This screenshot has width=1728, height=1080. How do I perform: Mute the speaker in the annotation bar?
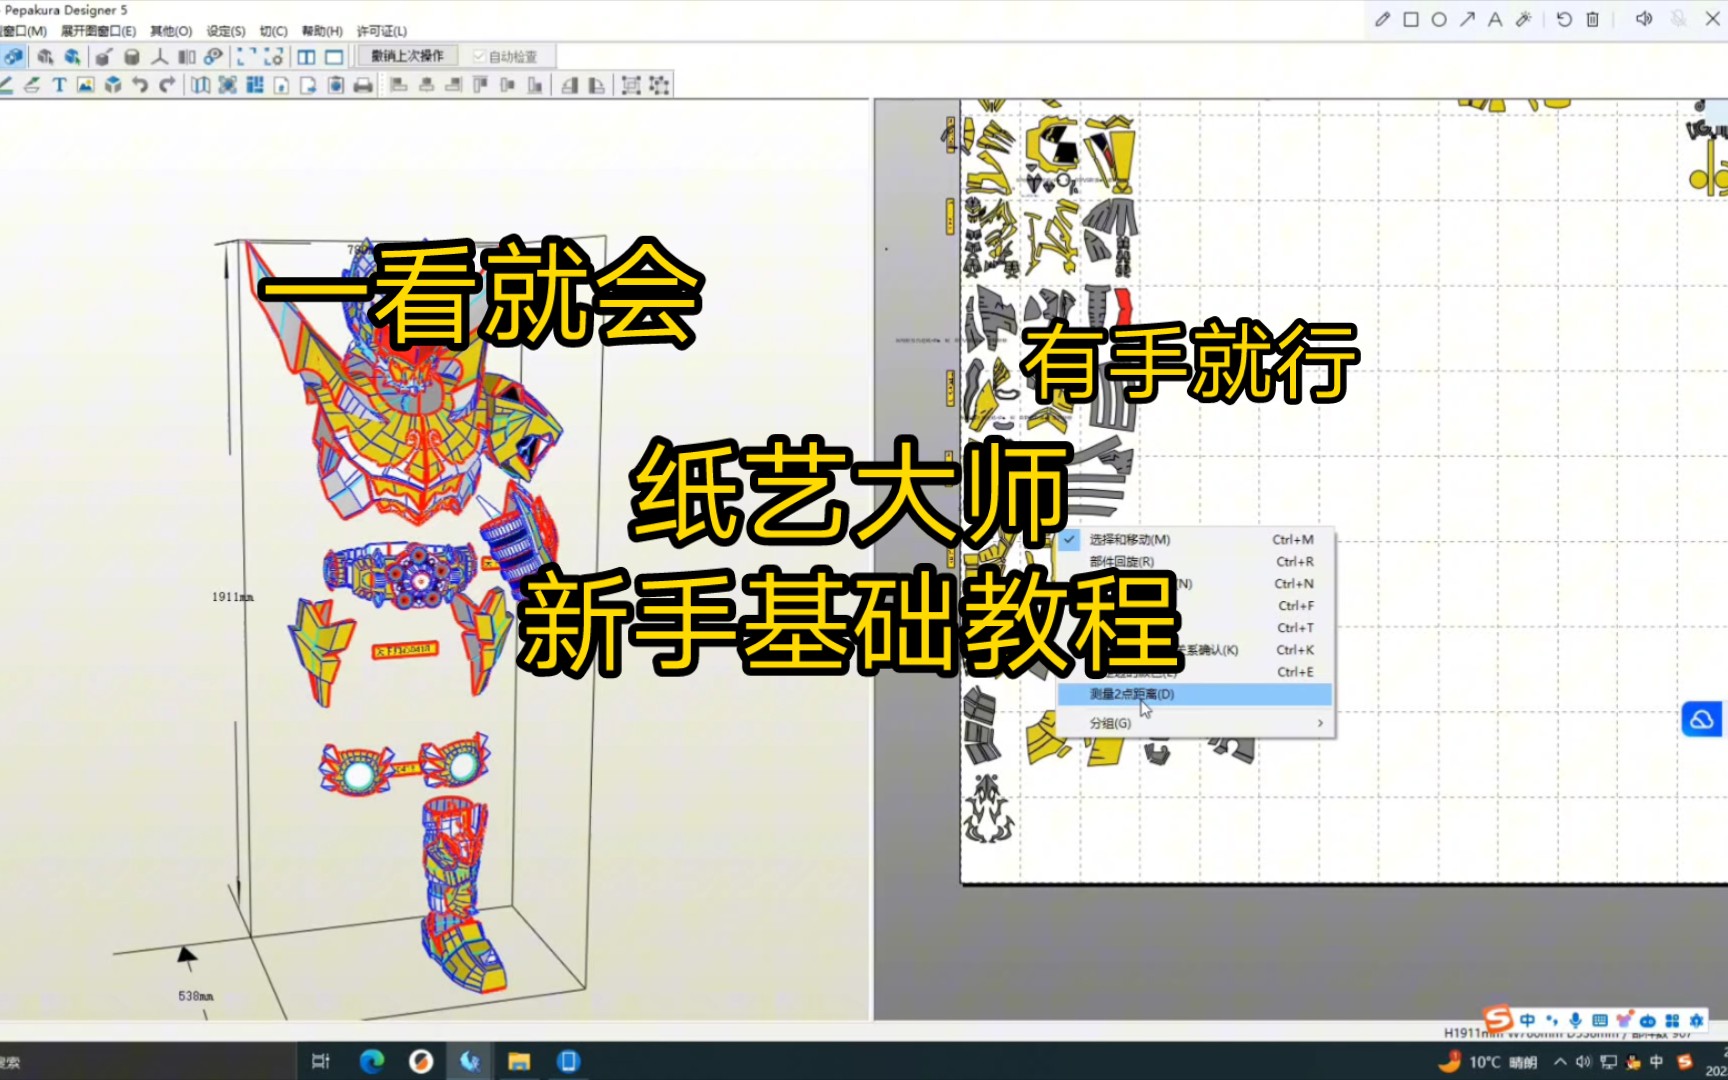1643,19
